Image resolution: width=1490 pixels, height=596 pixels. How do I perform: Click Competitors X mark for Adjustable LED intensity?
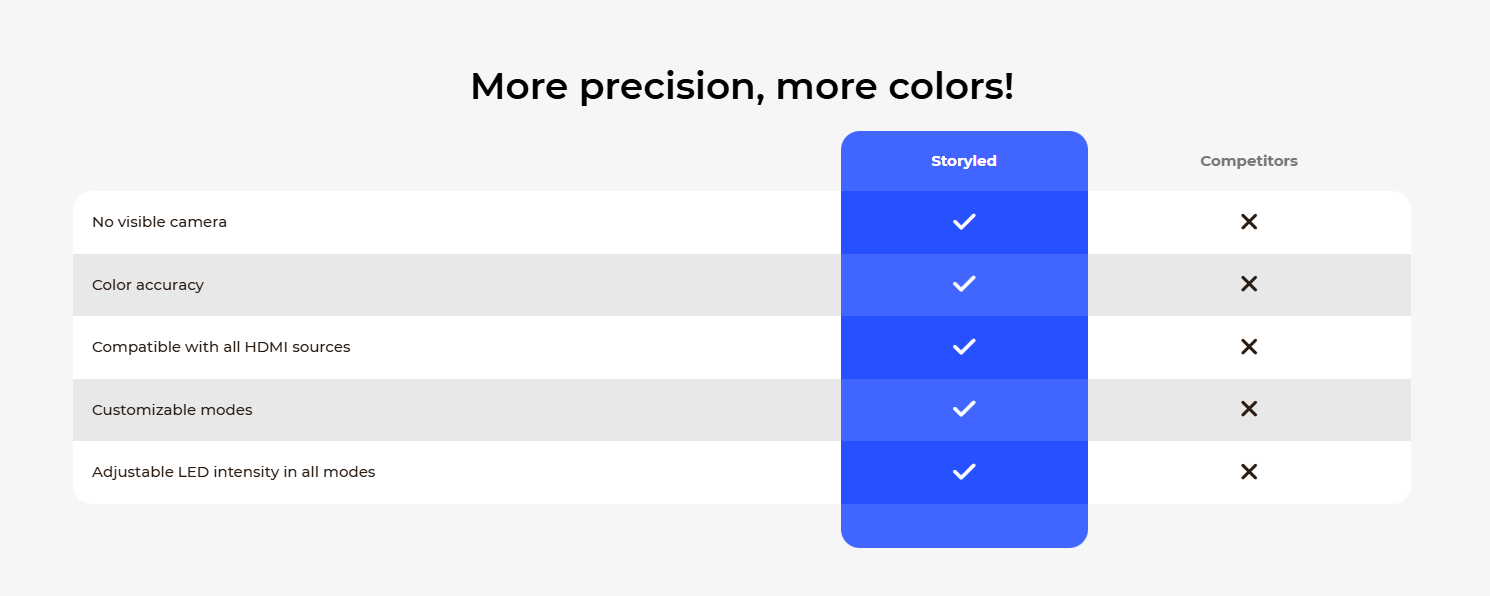pos(1249,472)
